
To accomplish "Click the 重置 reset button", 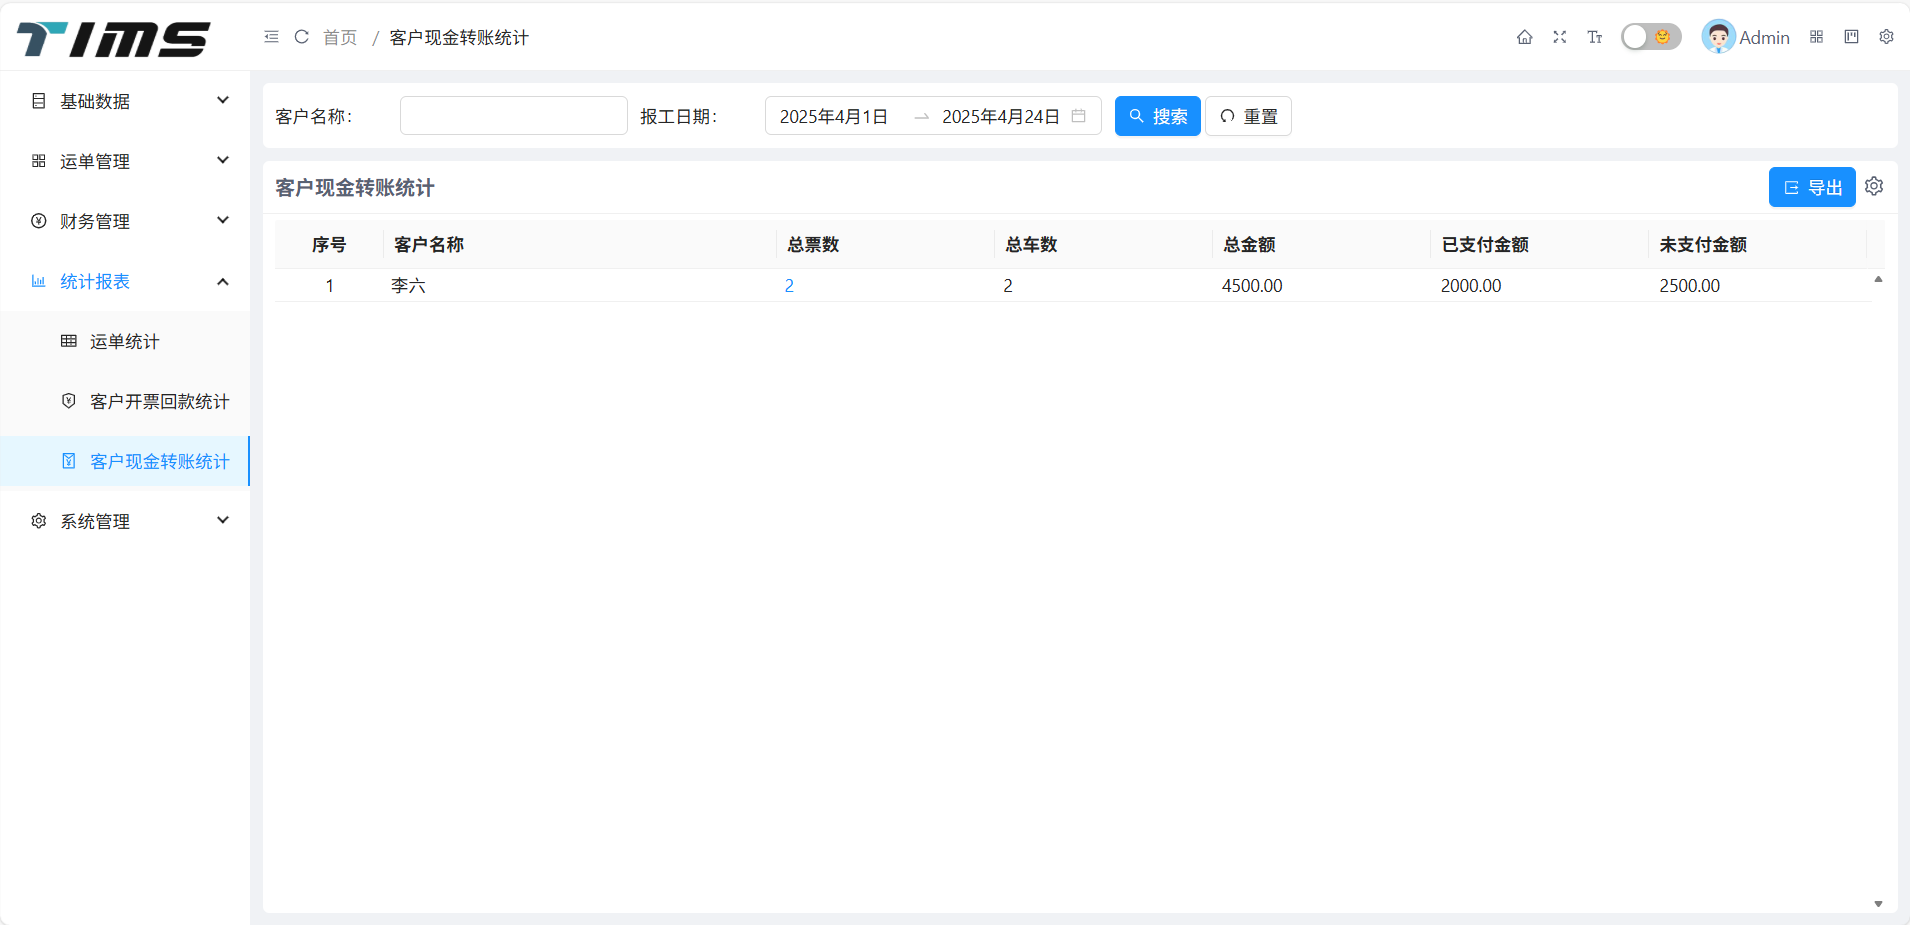I will click(1248, 116).
